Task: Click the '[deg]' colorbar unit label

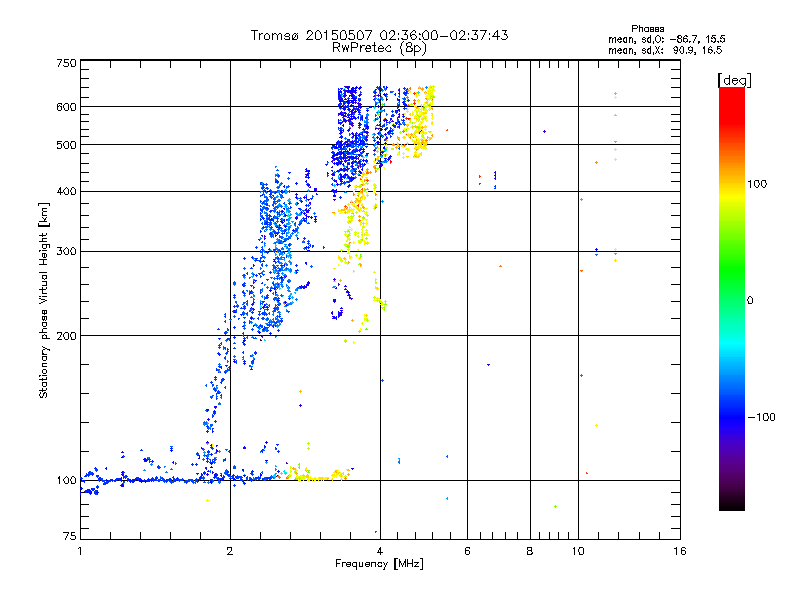Action: click(734, 80)
